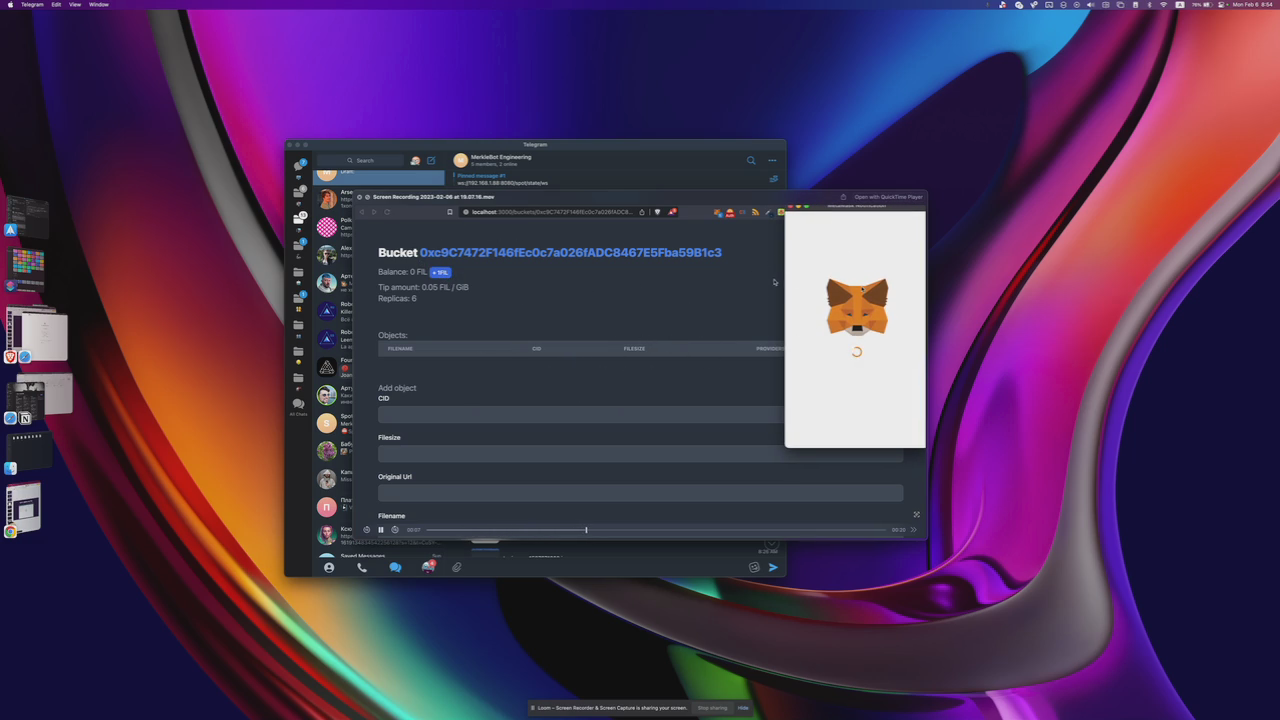Open Telegram Contacts tab
The height and width of the screenshot is (720, 1280).
(x=329, y=567)
